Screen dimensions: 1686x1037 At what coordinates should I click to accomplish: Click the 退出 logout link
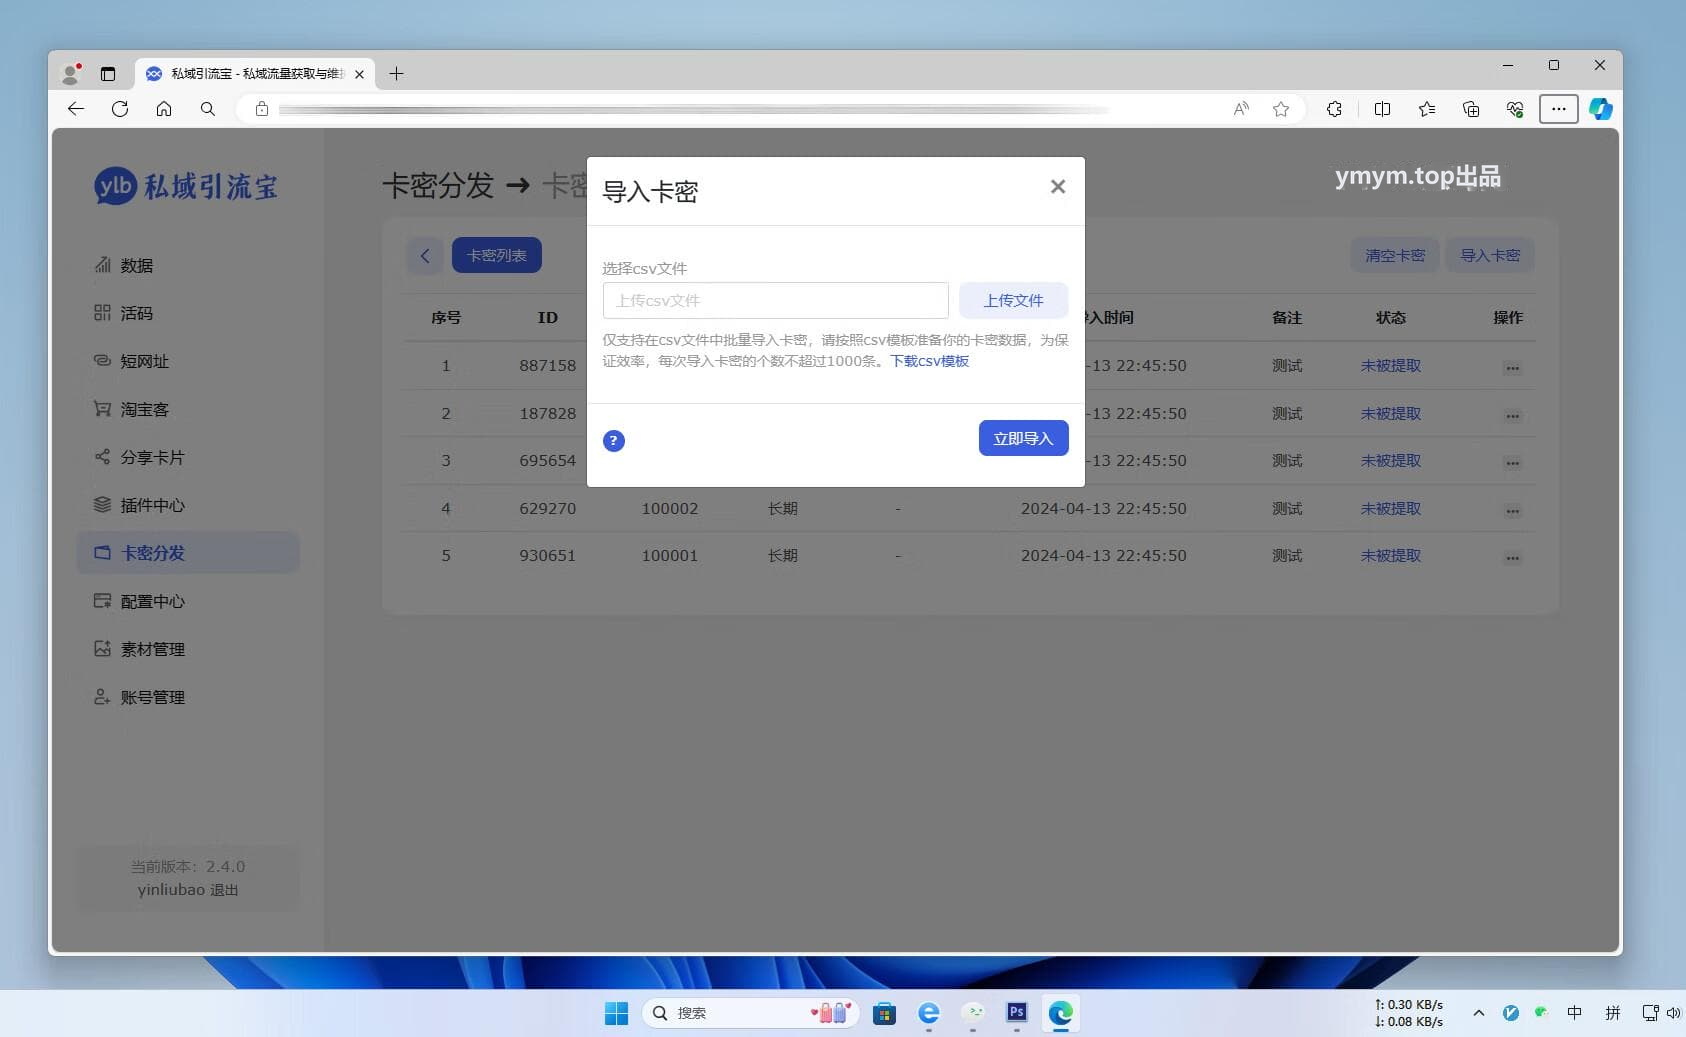point(224,890)
